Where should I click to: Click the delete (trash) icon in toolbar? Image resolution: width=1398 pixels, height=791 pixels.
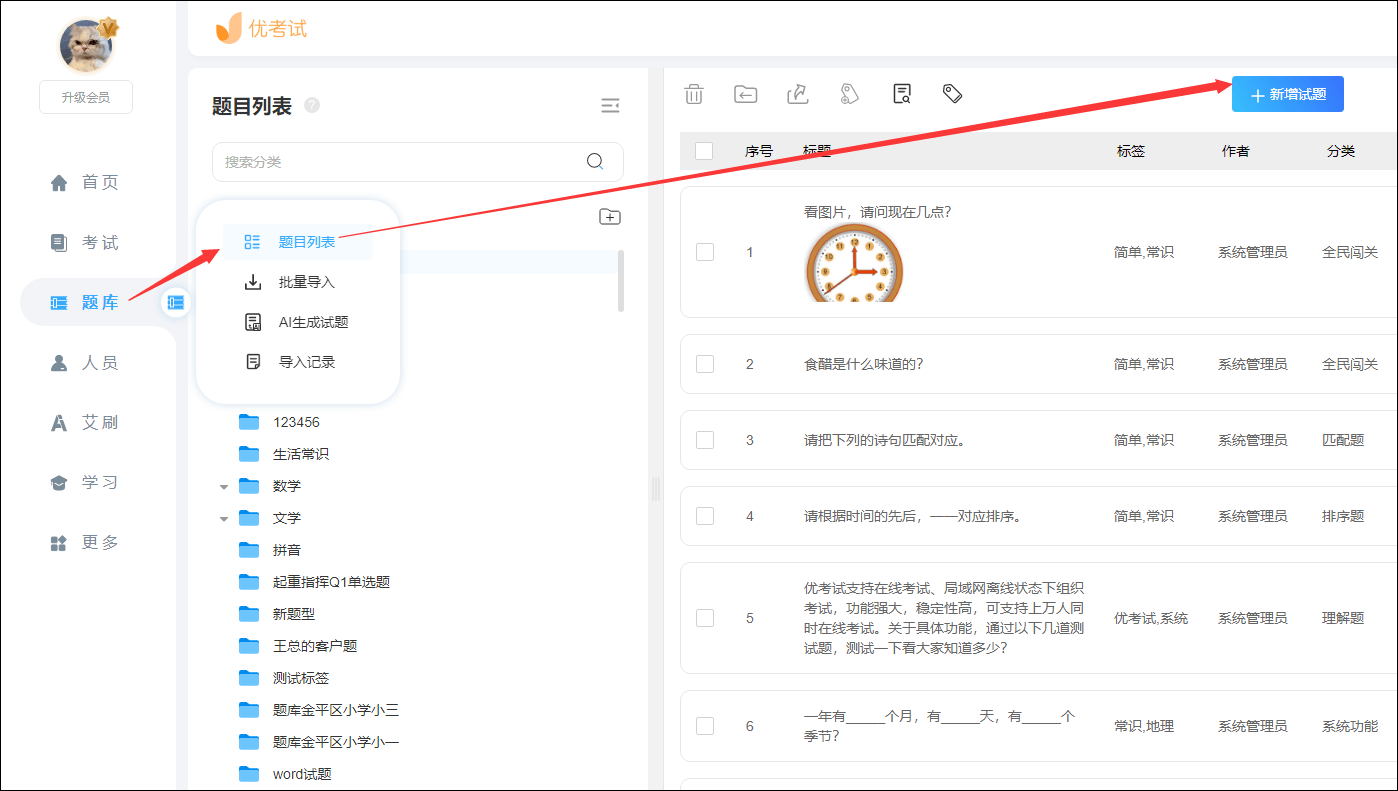click(695, 93)
